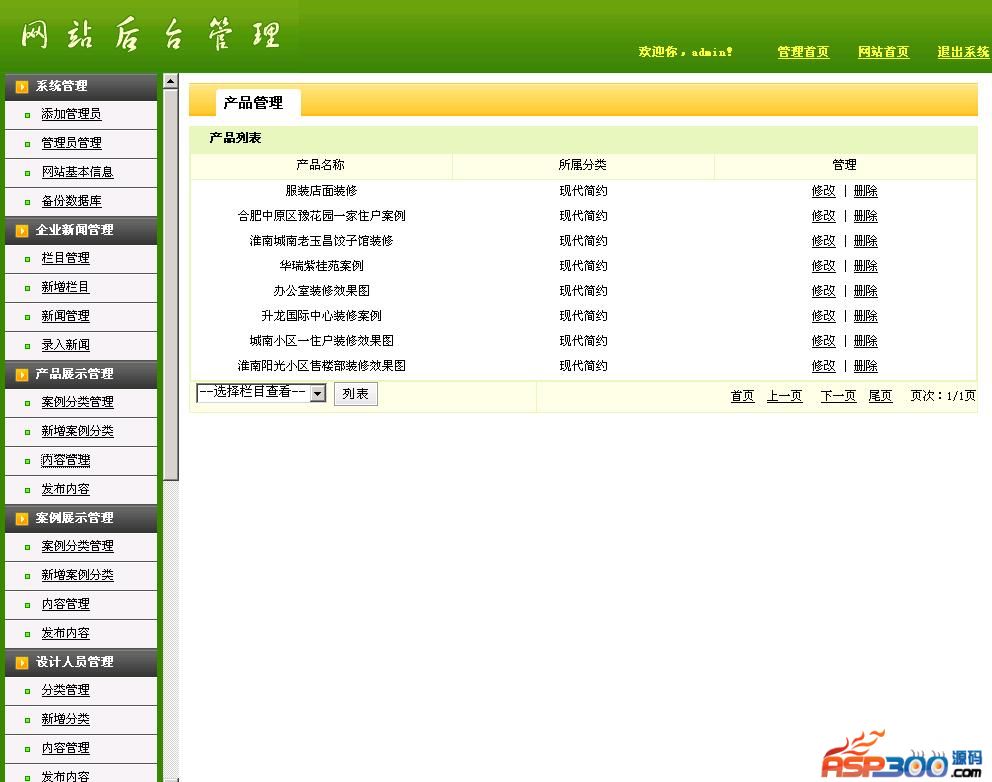The width and height of the screenshot is (992, 782).
Task: Select the 产品管理 tab
Action: coord(253,103)
